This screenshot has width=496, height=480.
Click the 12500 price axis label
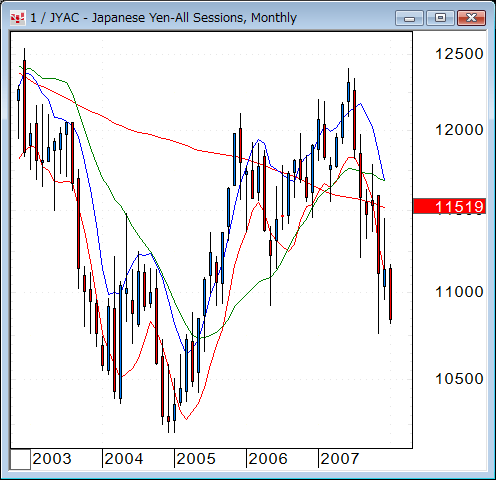459,54
